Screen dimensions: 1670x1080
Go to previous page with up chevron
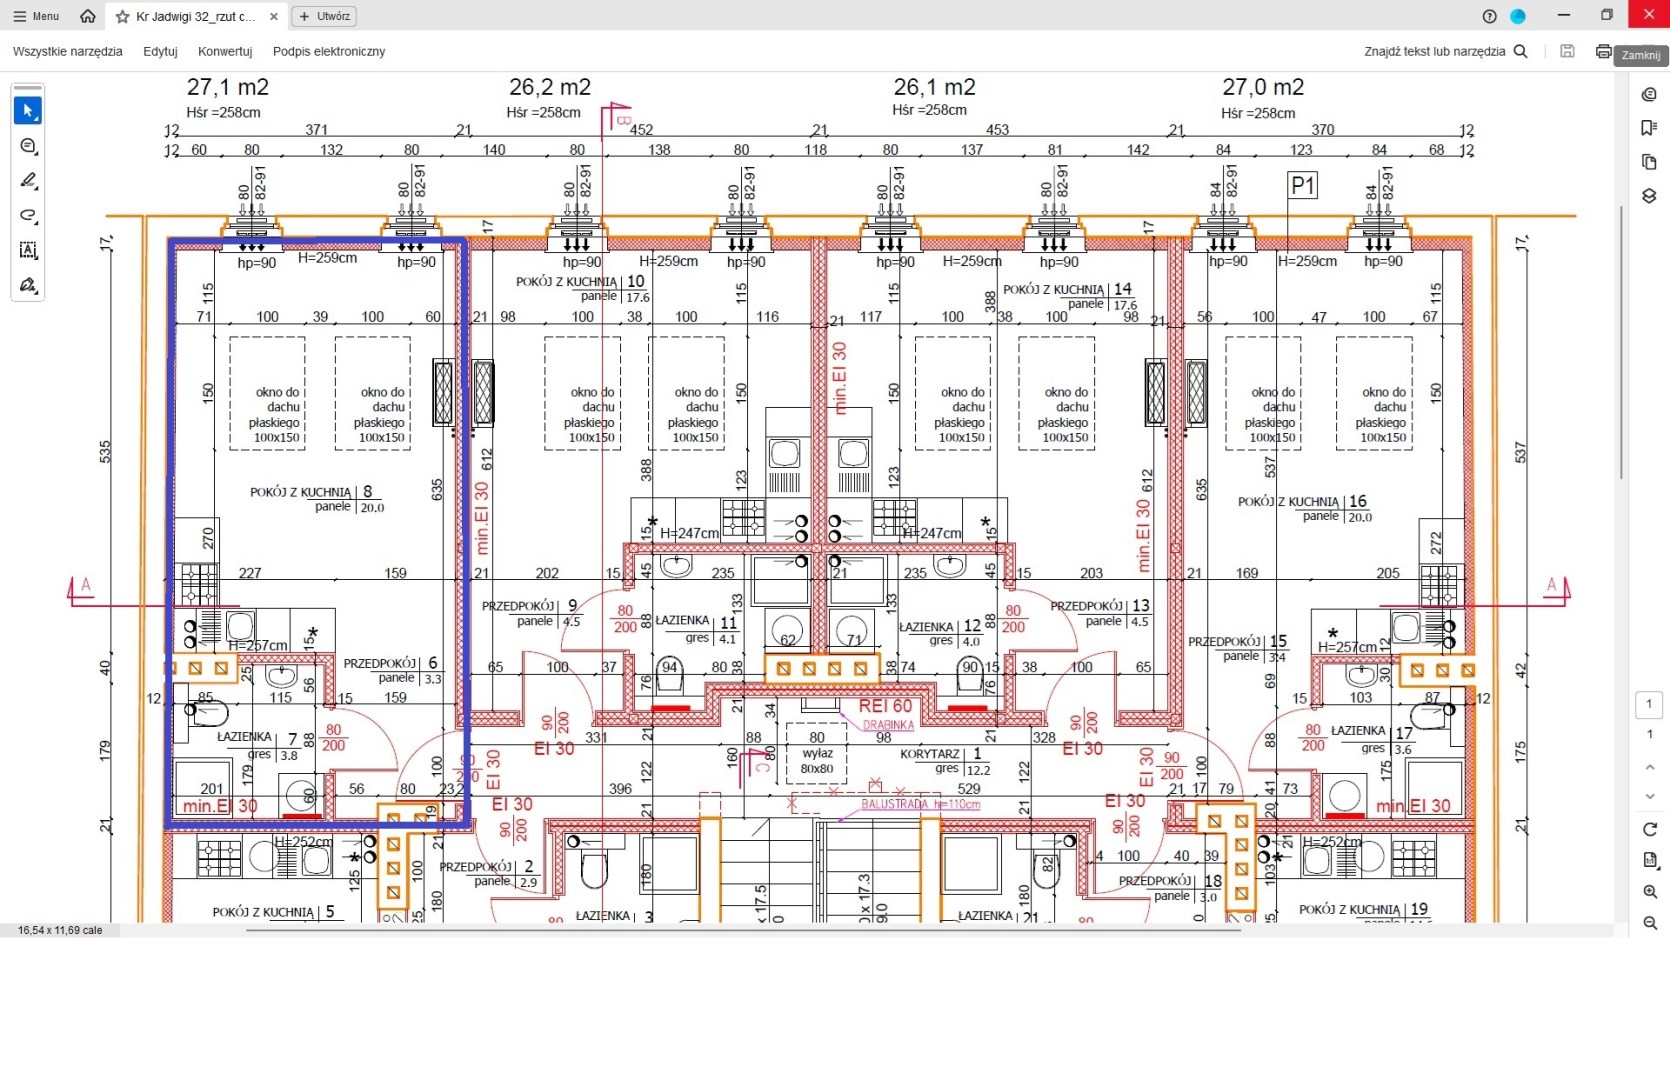(x=1650, y=767)
